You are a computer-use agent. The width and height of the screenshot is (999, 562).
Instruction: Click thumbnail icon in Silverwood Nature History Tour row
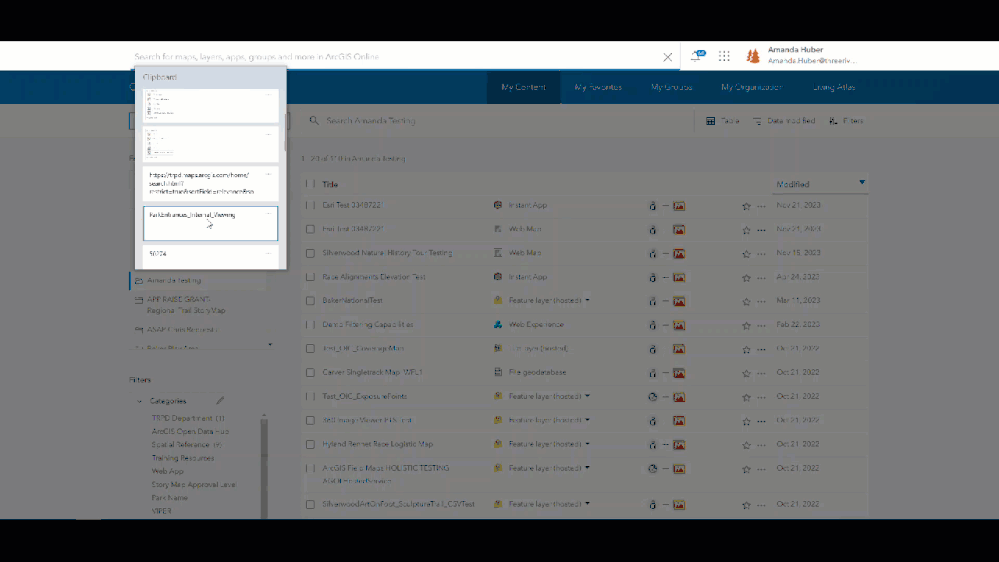[679, 254]
